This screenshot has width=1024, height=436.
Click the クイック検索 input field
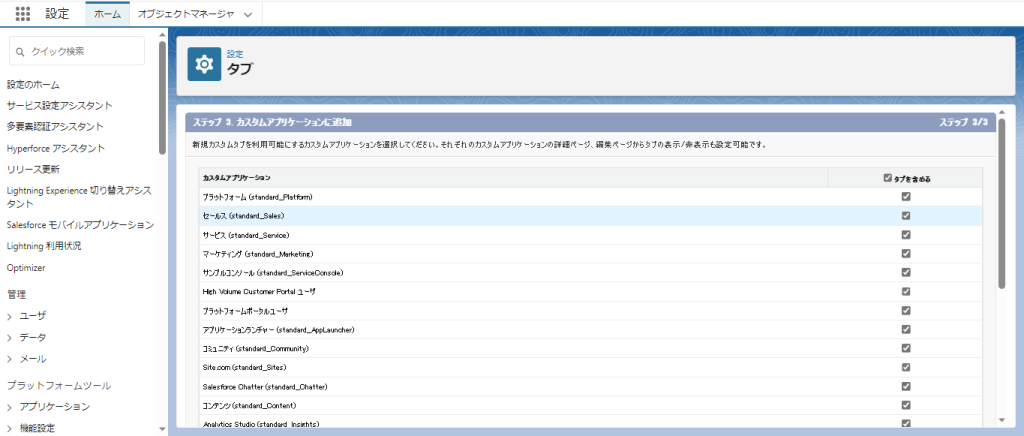pyautogui.click(x=77, y=51)
